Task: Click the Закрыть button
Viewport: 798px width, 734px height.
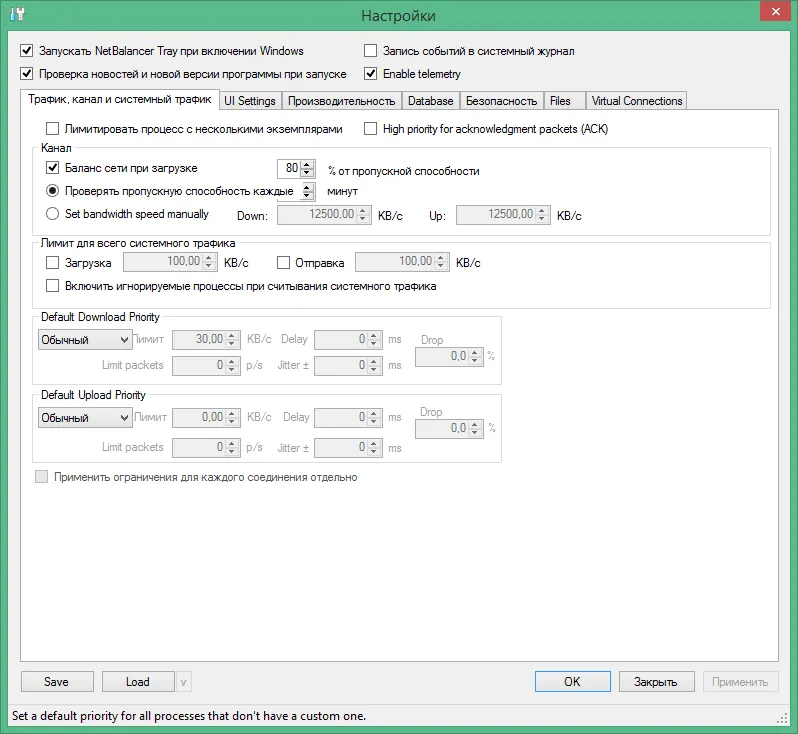Action: click(x=657, y=682)
